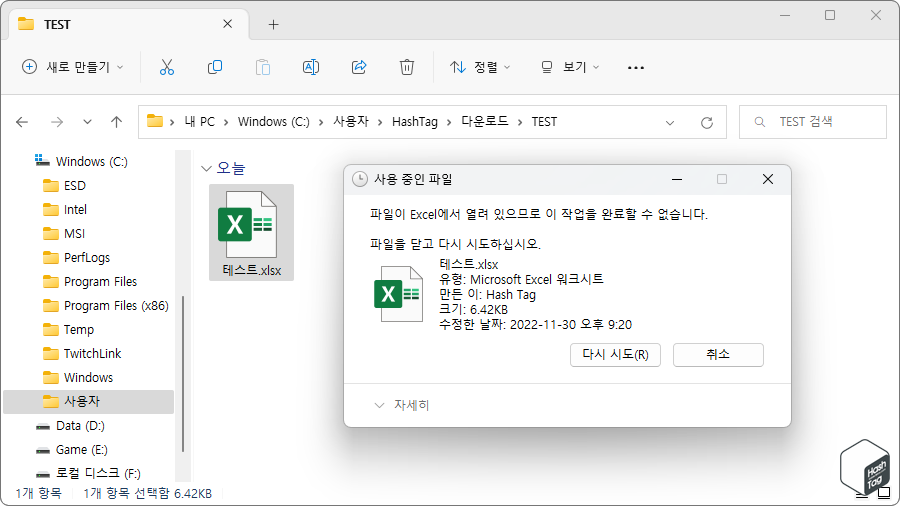Refresh the TEST folder view
This screenshot has width=900, height=506.
click(707, 122)
